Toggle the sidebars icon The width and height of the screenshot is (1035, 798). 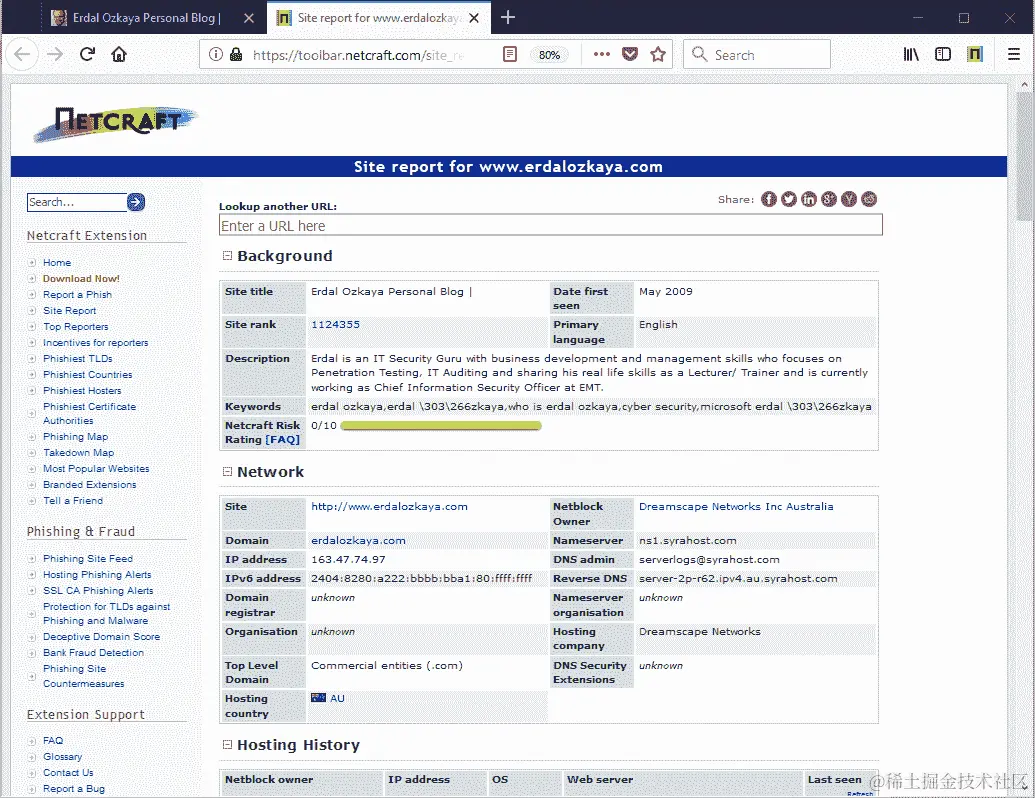[943, 54]
